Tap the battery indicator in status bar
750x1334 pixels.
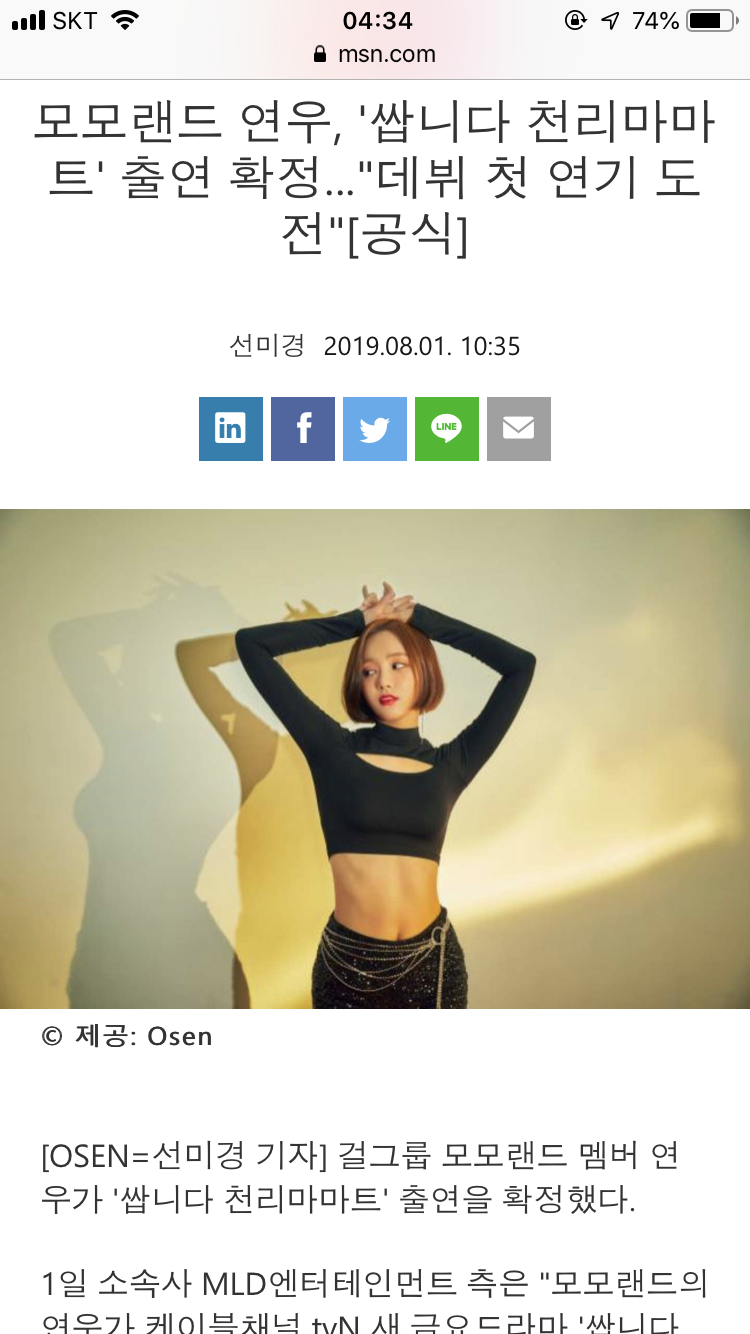pos(712,20)
